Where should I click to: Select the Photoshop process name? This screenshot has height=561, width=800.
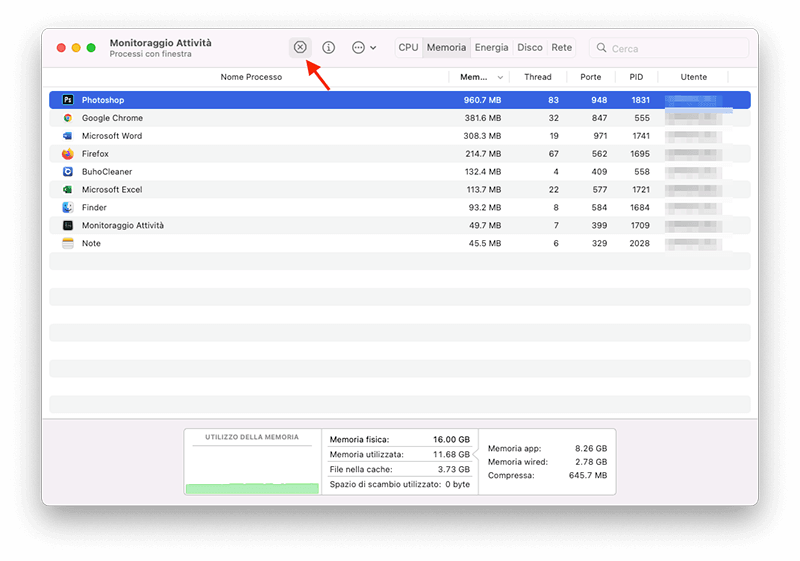pos(103,100)
